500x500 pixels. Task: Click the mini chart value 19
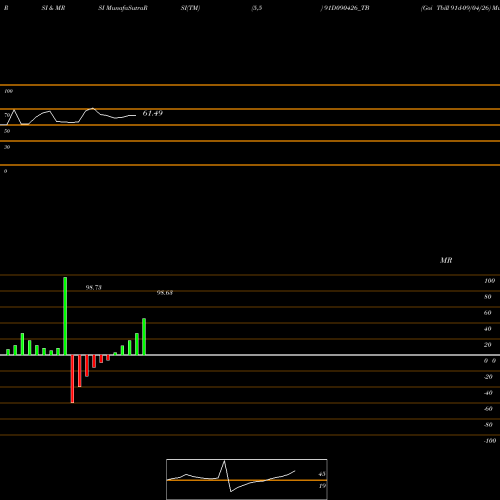322,486
